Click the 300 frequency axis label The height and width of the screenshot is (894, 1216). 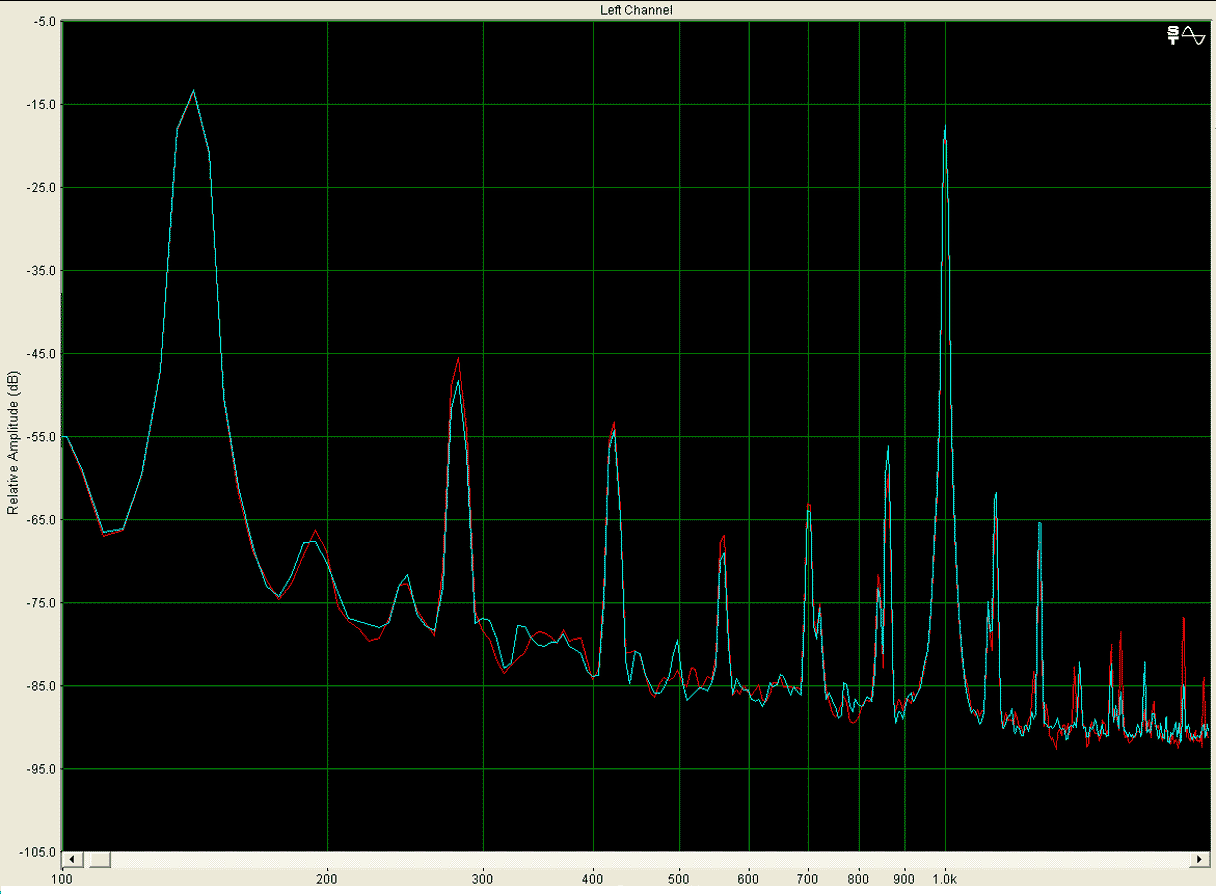(482, 880)
